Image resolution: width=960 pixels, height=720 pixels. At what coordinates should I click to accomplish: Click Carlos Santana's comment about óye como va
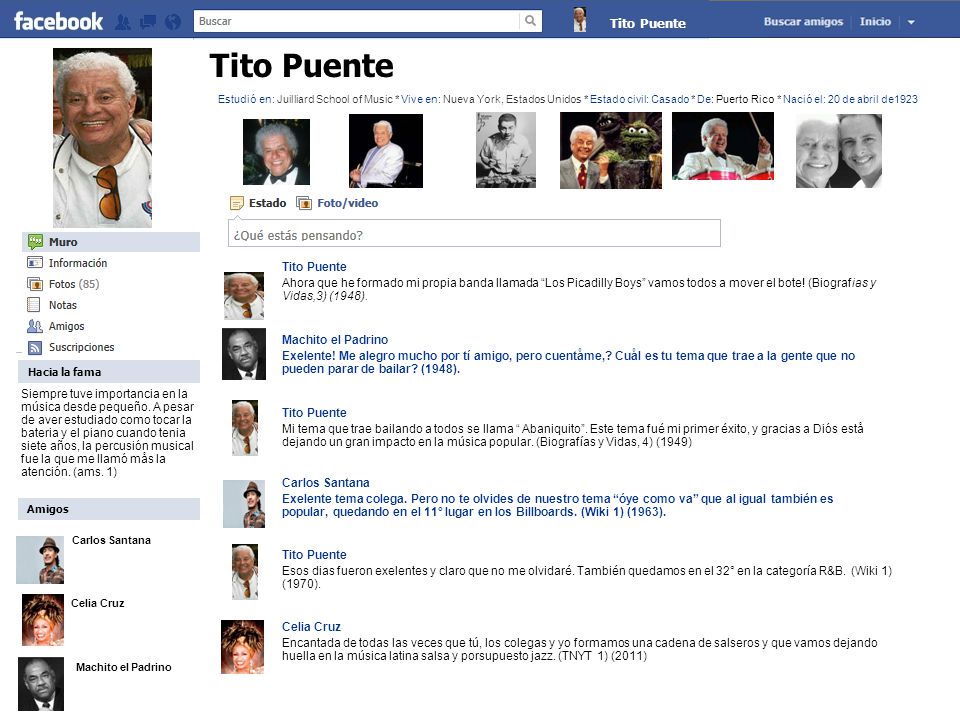click(x=557, y=505)
